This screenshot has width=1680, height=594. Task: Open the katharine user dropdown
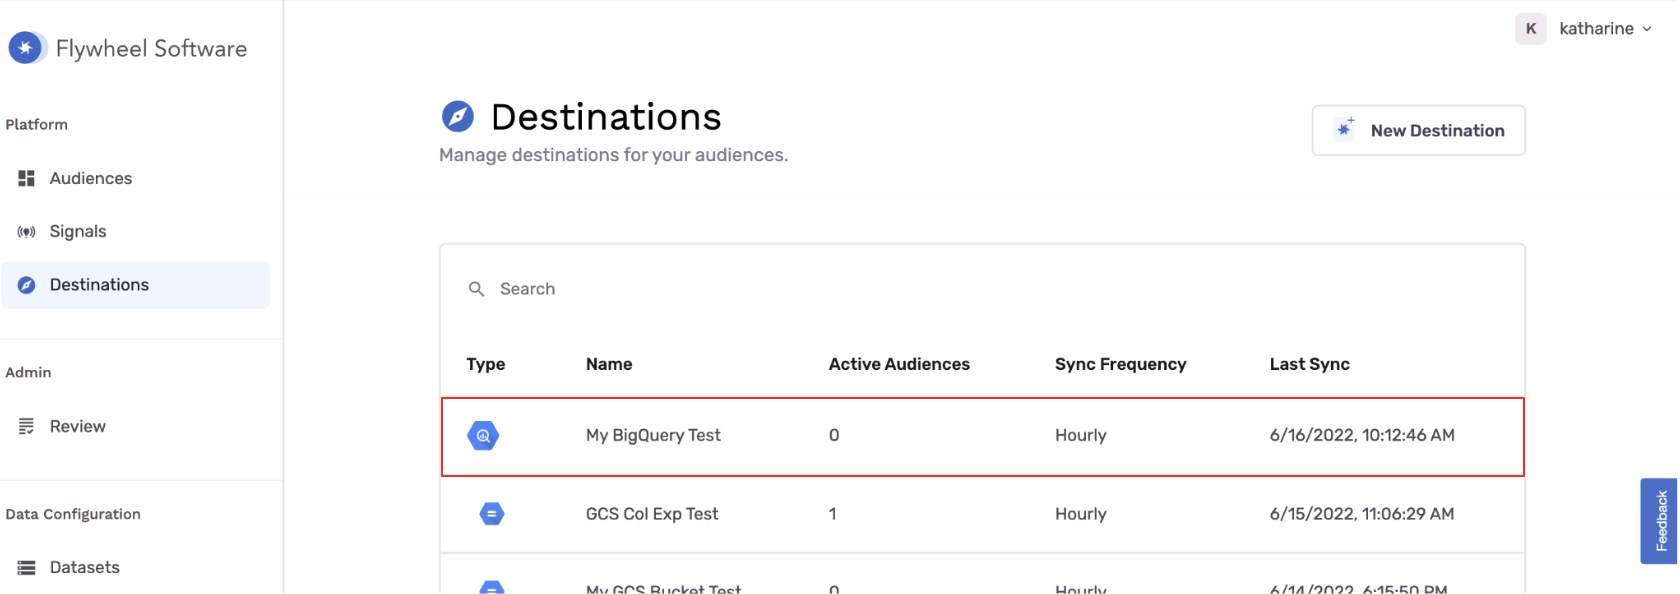(x=1605, y=29)
